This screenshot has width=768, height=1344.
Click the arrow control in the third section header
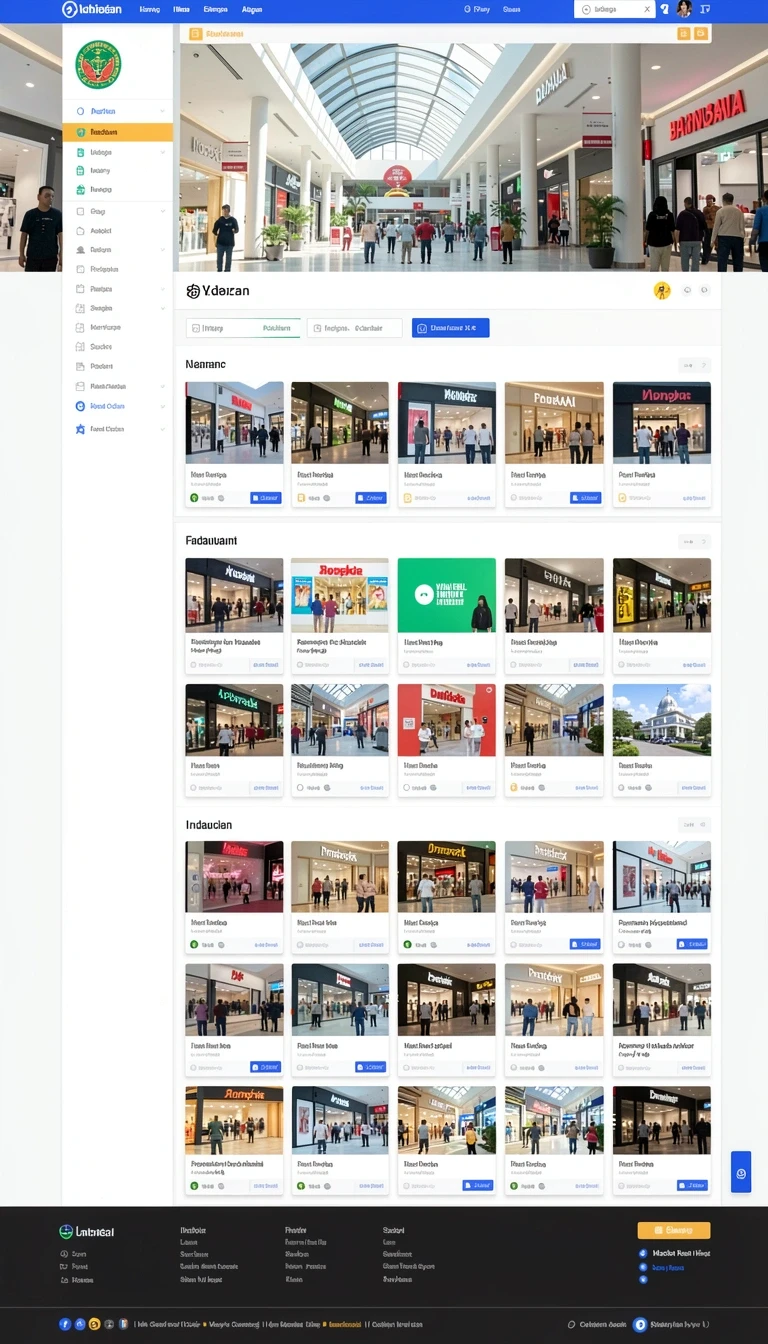694,825
